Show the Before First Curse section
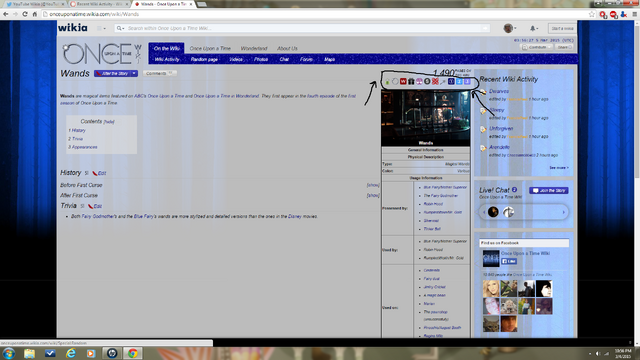Image resolution: width=640 pixels, height=360 pixels. [x=373, y=185]
